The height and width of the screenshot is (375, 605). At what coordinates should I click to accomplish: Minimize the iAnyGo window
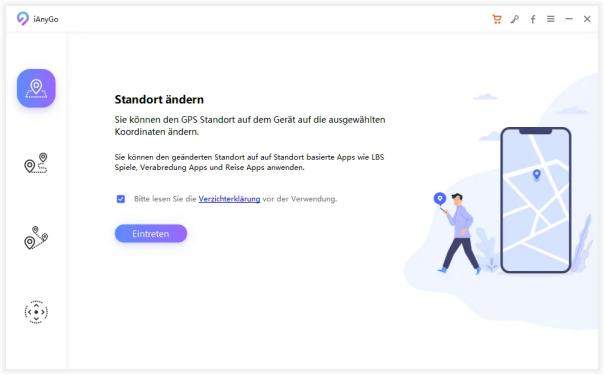[x=569, y=19]
